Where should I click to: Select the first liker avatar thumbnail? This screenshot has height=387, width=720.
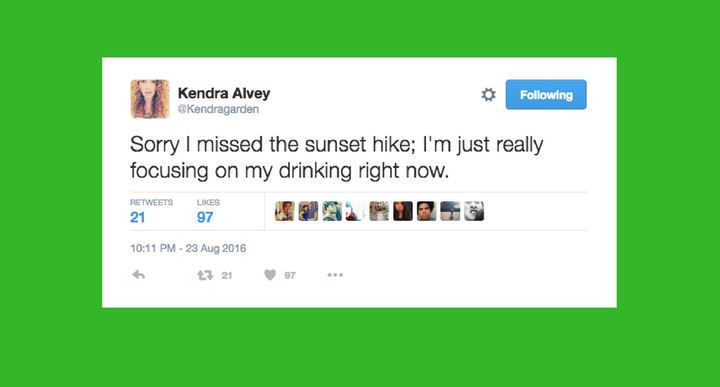click(285, 211)
